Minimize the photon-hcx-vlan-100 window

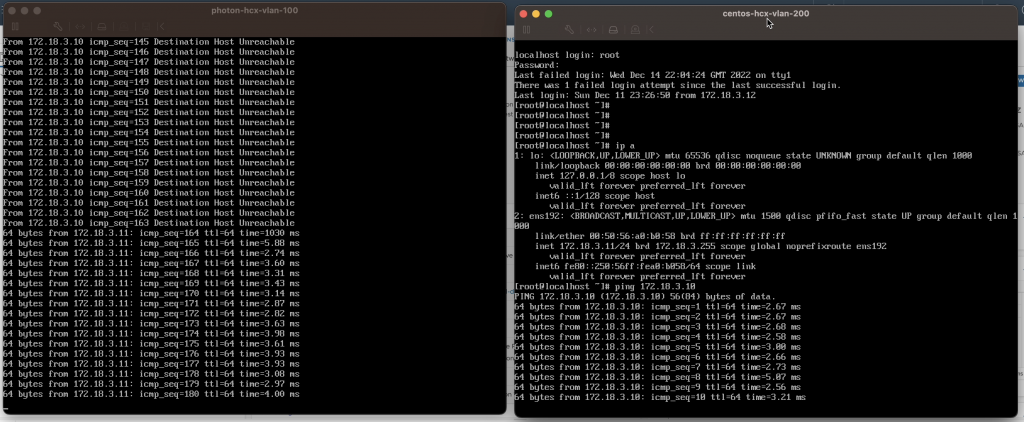[24, 10]
